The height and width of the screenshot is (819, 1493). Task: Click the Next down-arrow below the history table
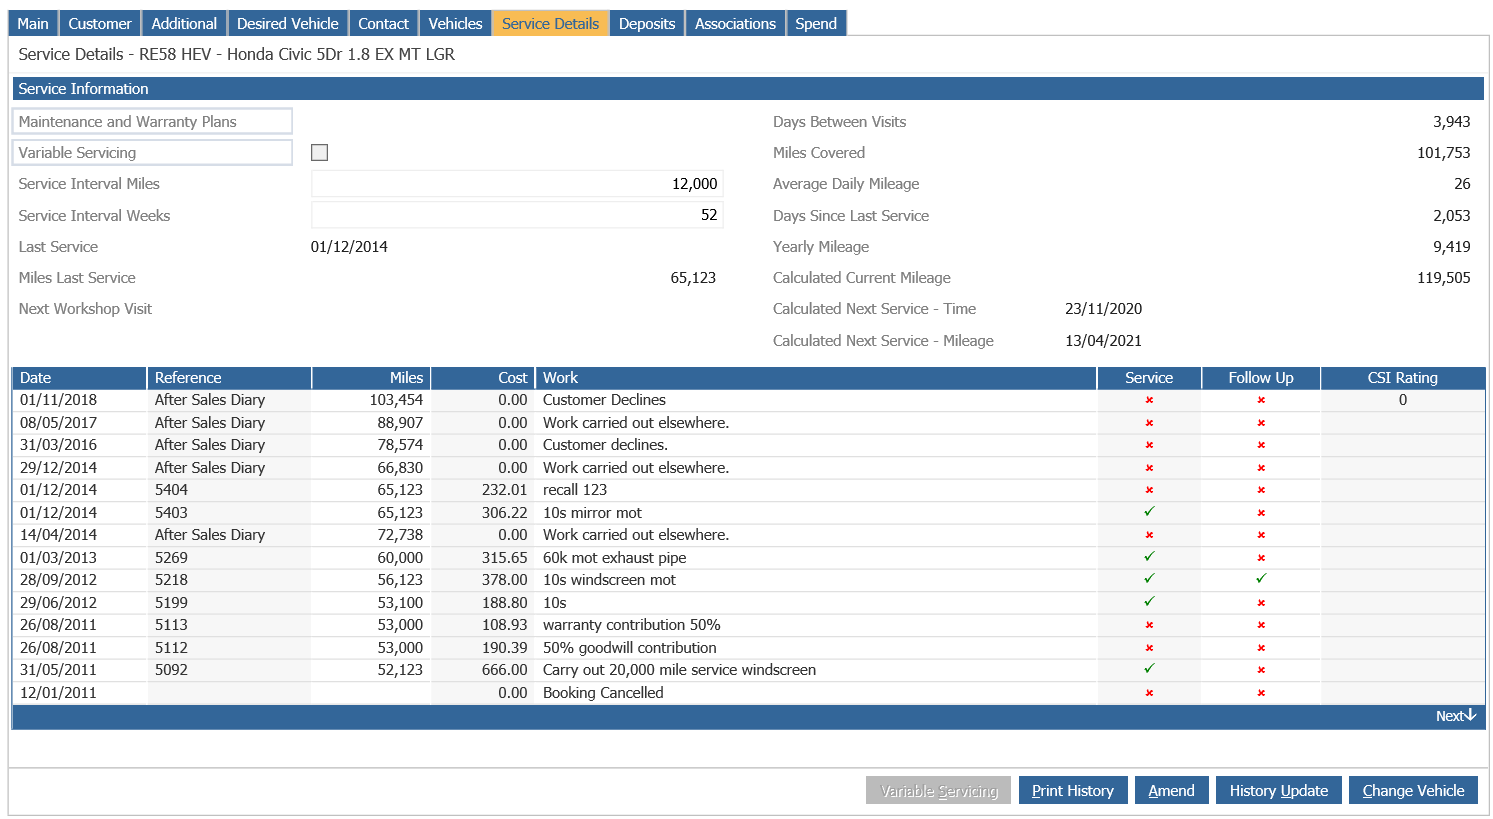1457,716
